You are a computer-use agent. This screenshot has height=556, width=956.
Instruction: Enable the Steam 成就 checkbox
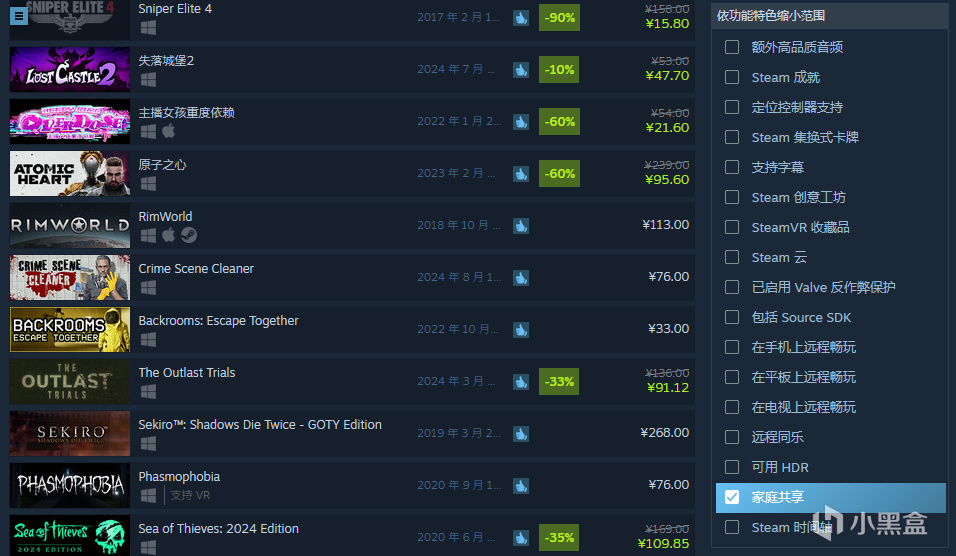point(732,77)
